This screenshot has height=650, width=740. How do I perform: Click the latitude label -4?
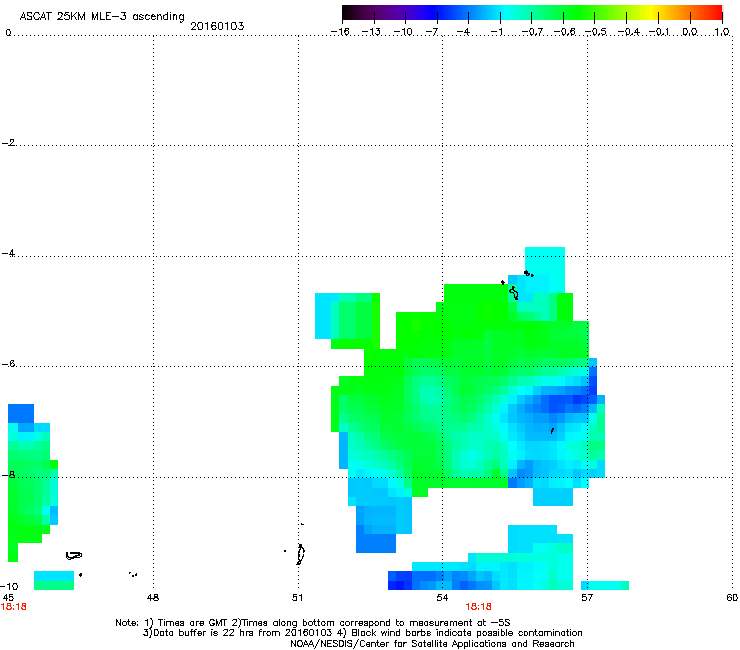(8, 253)
